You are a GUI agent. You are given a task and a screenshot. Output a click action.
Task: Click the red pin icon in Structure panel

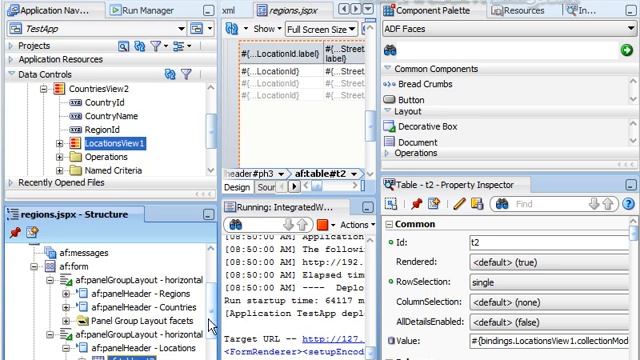pos(15,233)
